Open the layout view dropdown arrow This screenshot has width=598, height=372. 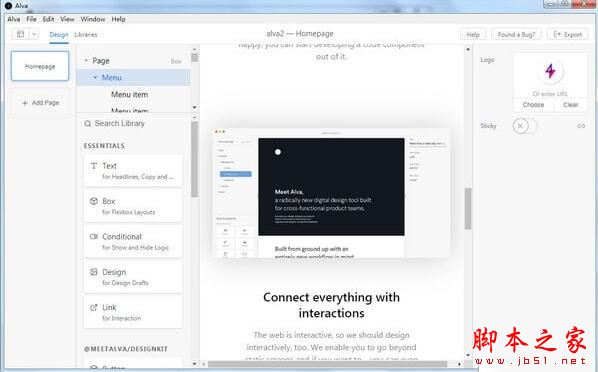coord(34,34)
